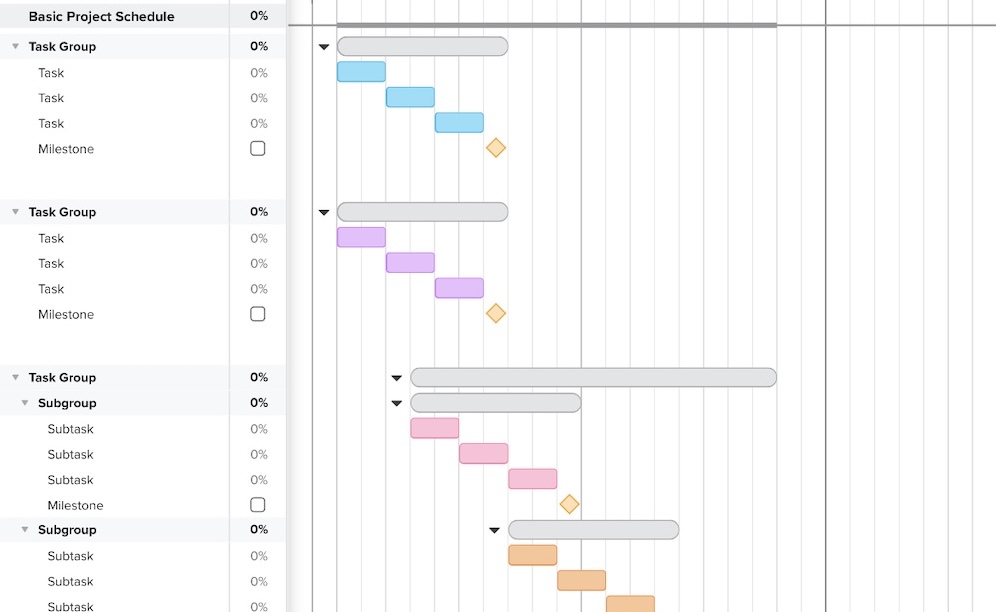Click the collapse arrow on the first Subgroup chart bar
This screenshot has height=612, width=996.
pos(396,402)
